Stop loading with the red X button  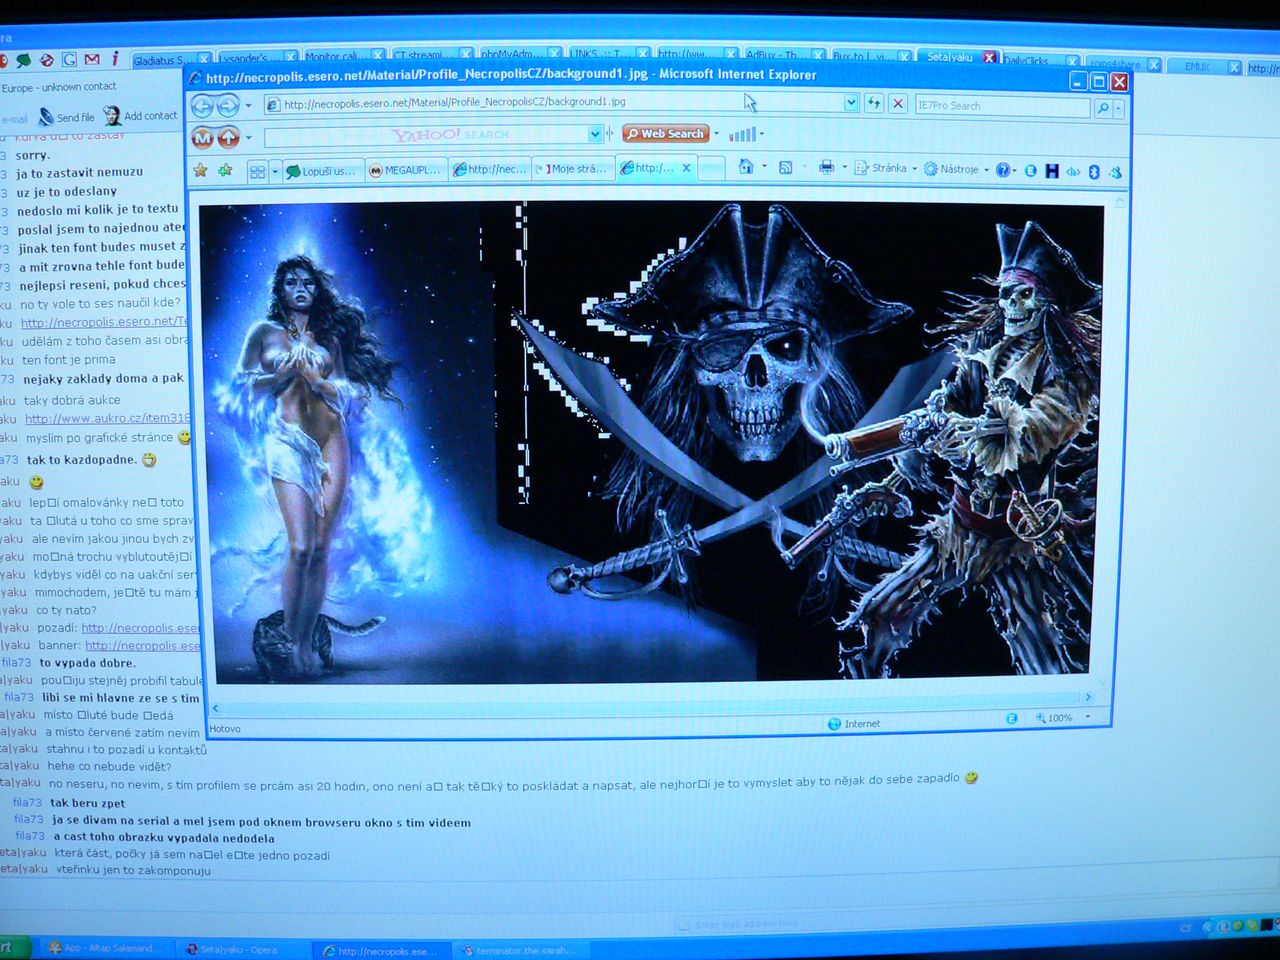point(898,103)
